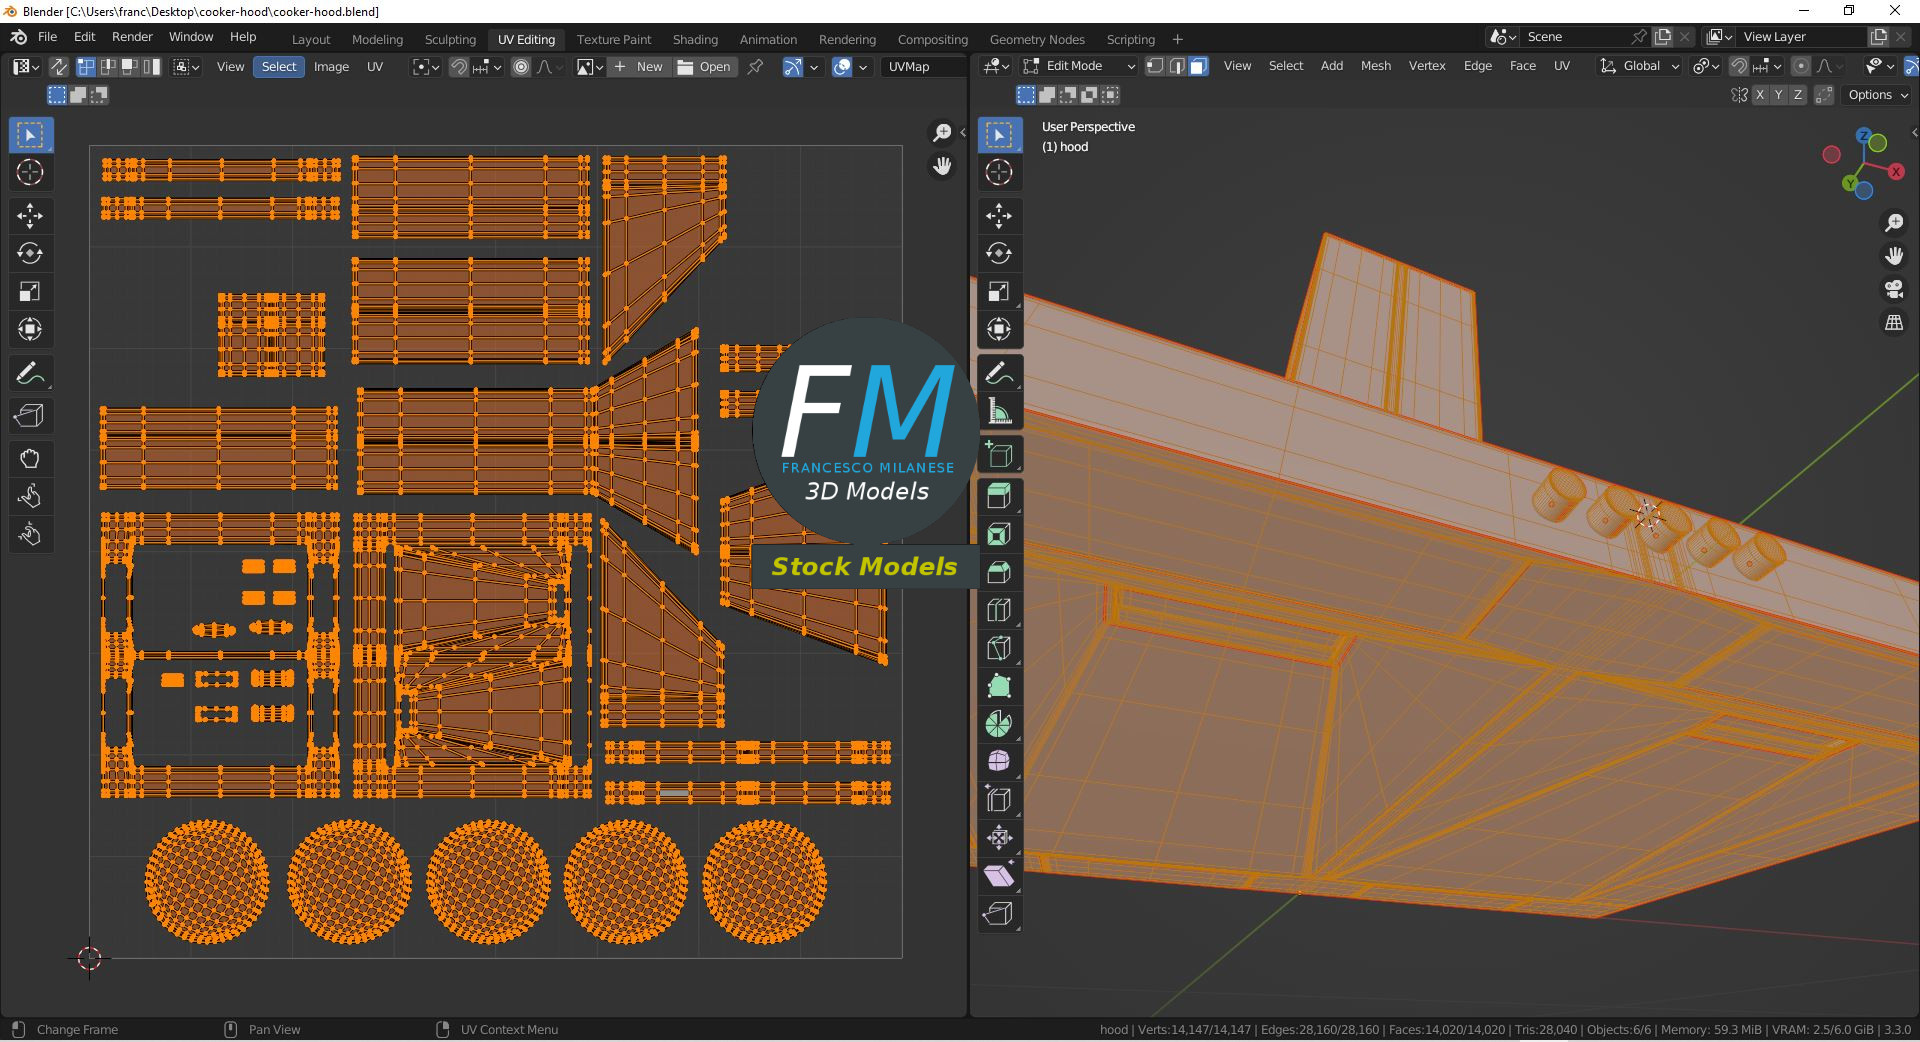
Task: Enable face select mode in 3D viewport
Action: pyautogui.click(x=1198, y=66)
